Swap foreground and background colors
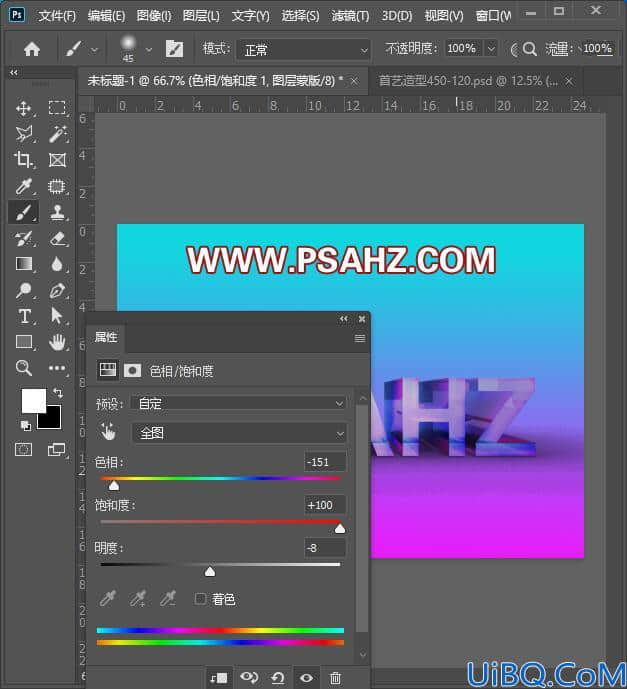This screenshot has height=689, width=627. [x=58, y=392]
